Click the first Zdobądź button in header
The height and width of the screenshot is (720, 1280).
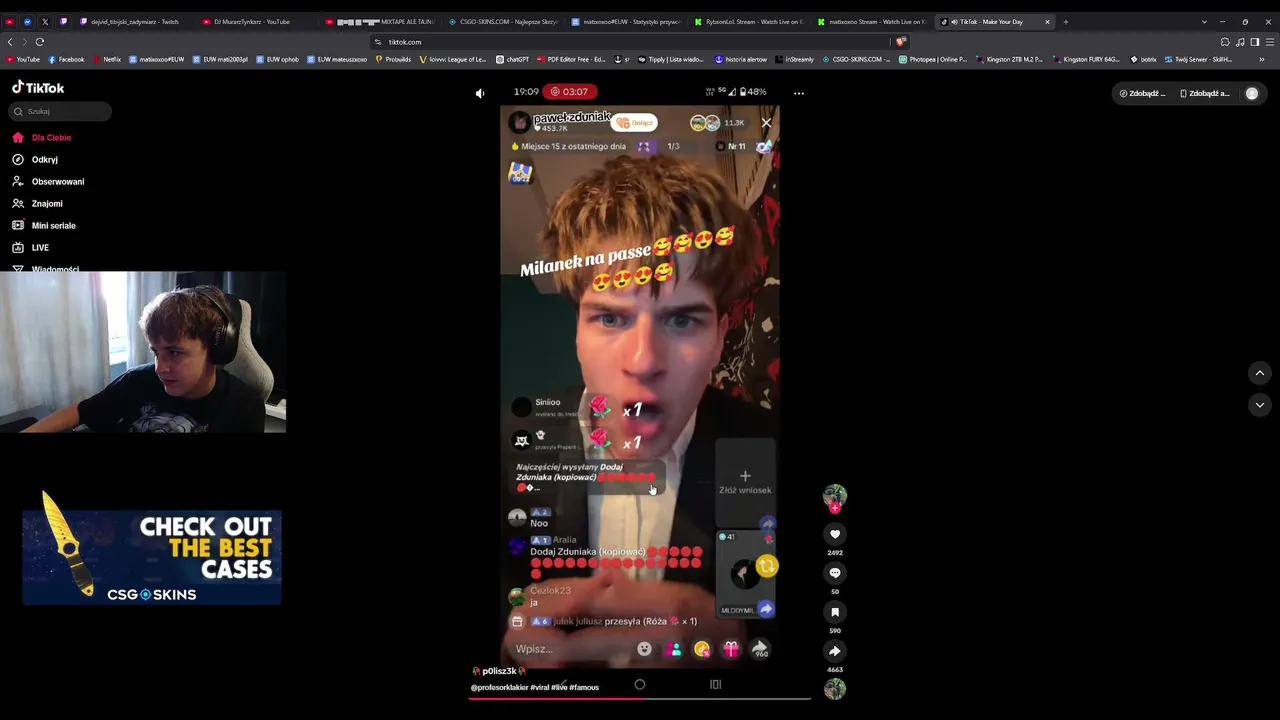tap(1142, 93)
